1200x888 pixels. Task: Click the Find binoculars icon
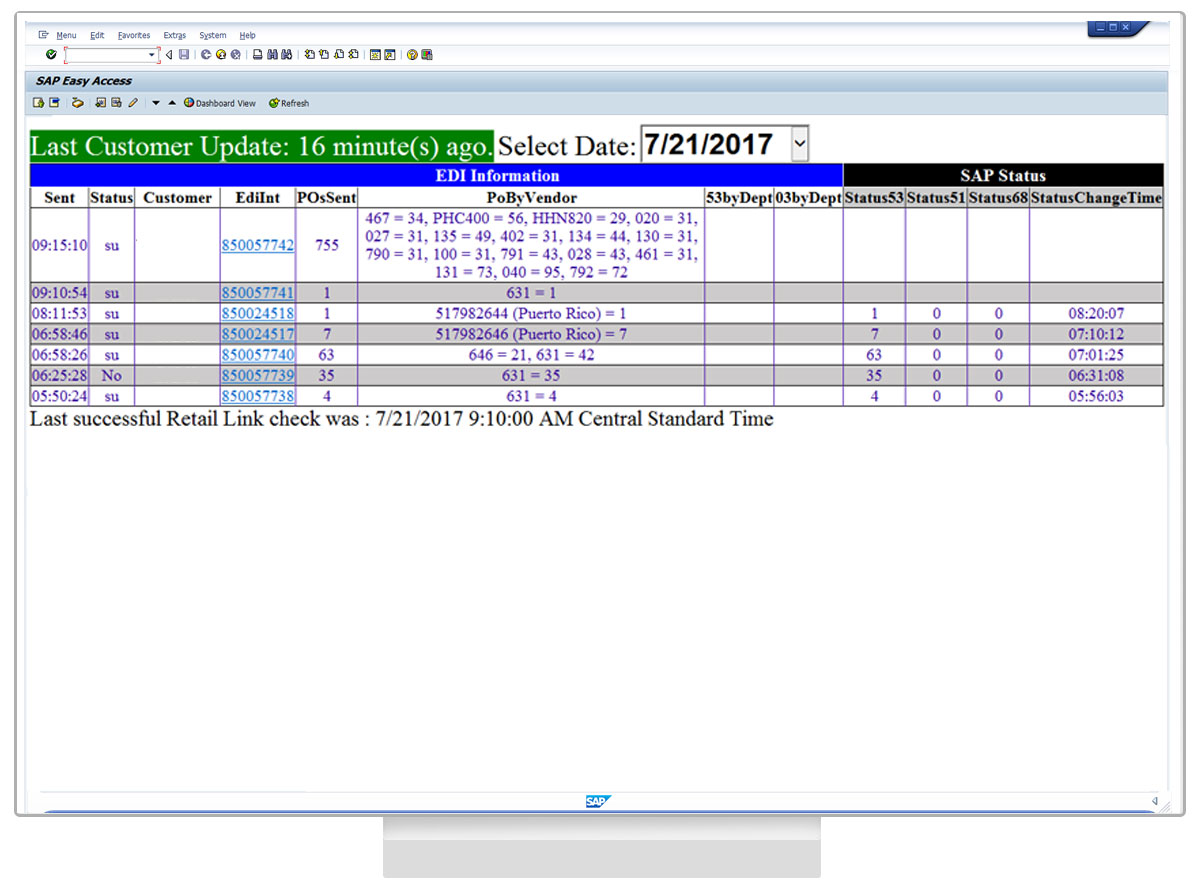tap(272, 55)
